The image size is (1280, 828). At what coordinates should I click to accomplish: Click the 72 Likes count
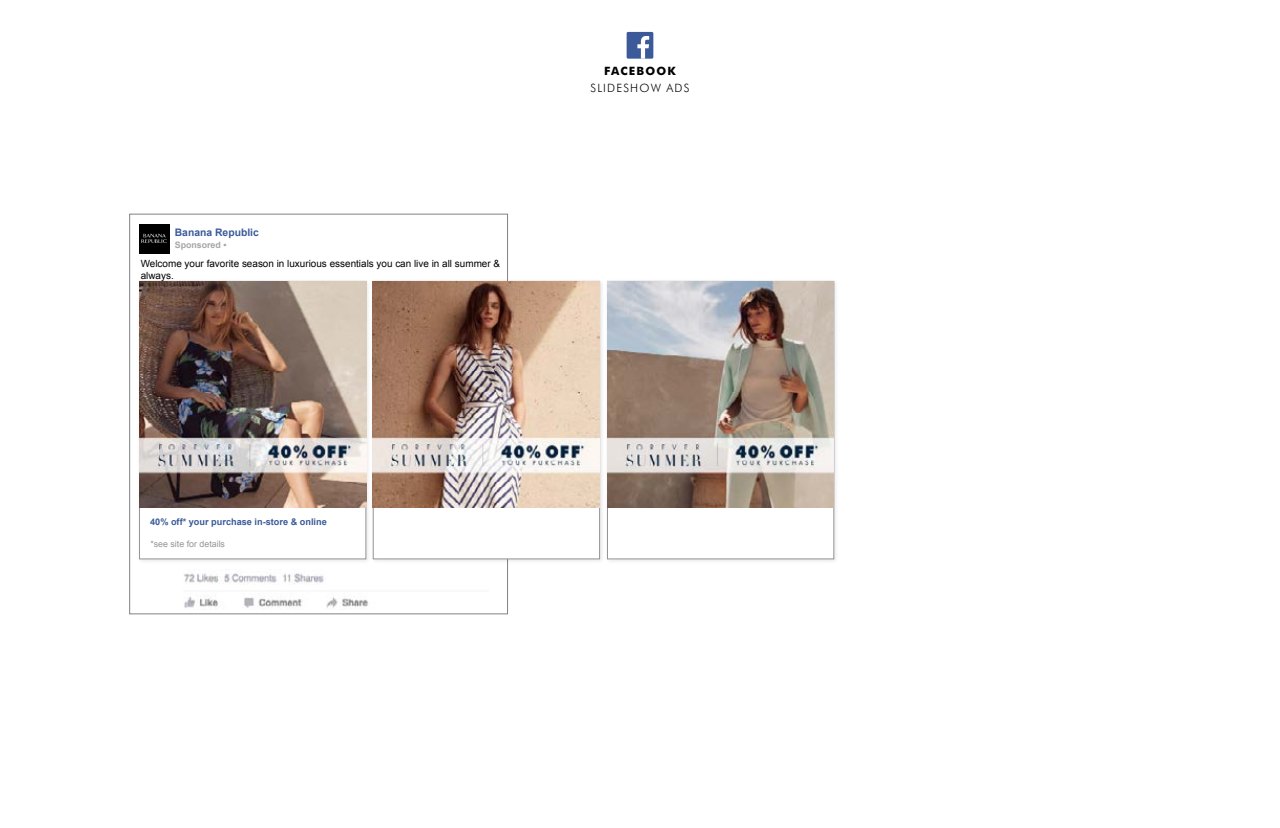tap(201, 578)
